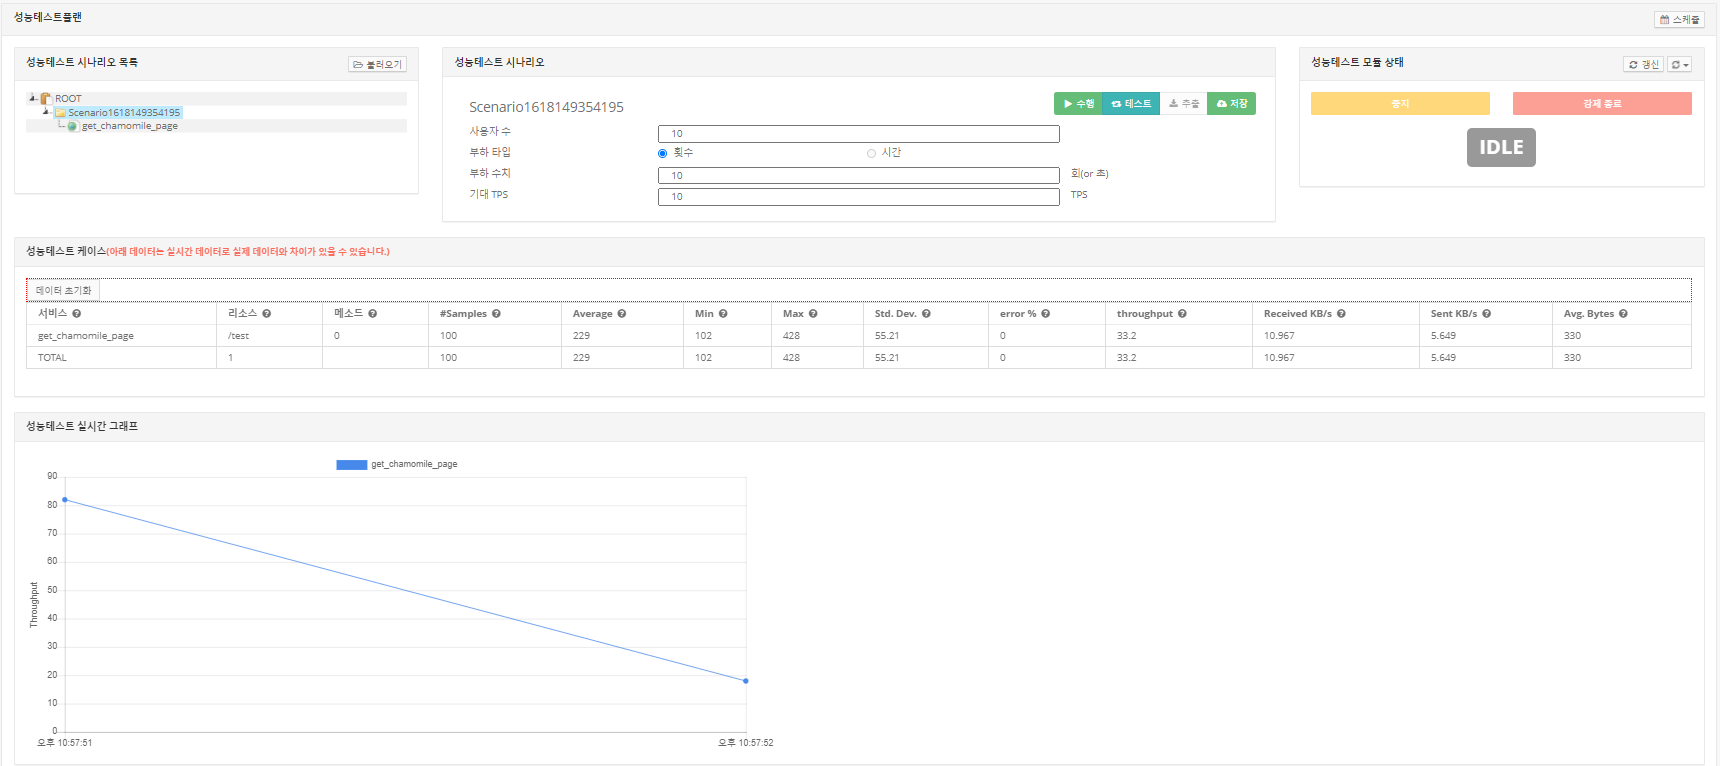Click the globe icon beside get_chamomile_page

(x=72, y=126)
